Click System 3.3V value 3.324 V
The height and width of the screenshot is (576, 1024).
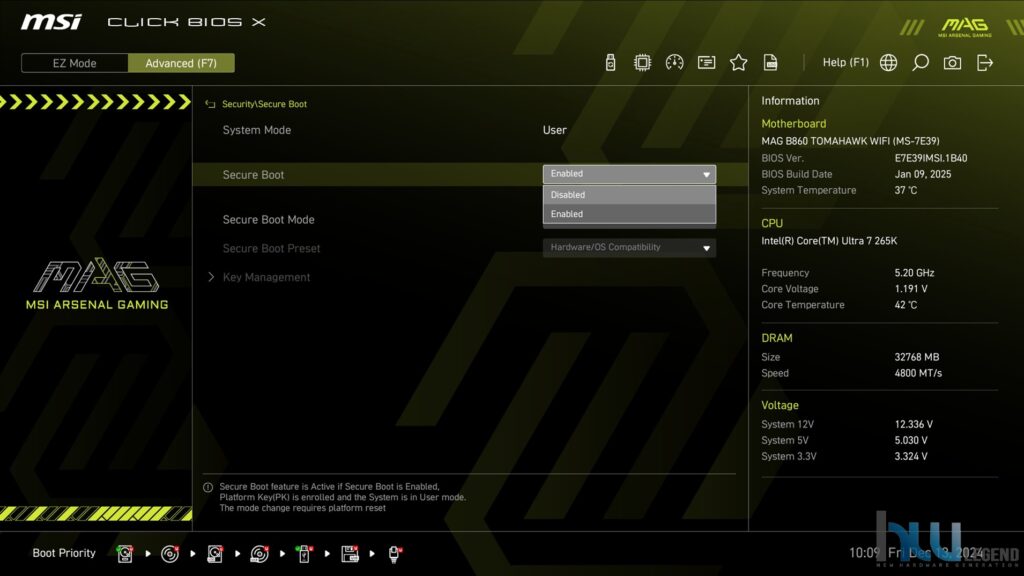911,456
